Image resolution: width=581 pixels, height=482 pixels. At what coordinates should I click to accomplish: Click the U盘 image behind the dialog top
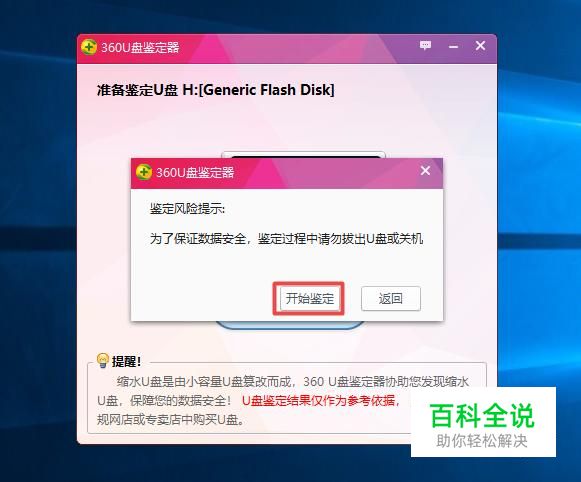point(303,154)
